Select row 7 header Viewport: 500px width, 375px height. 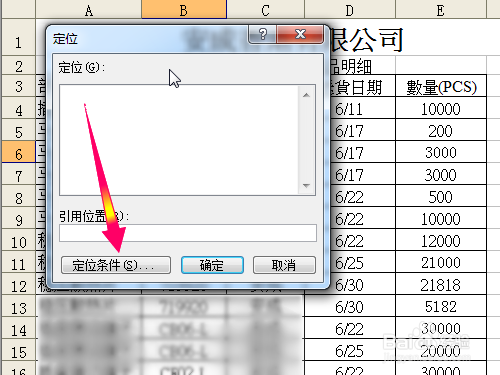point(18,174)
